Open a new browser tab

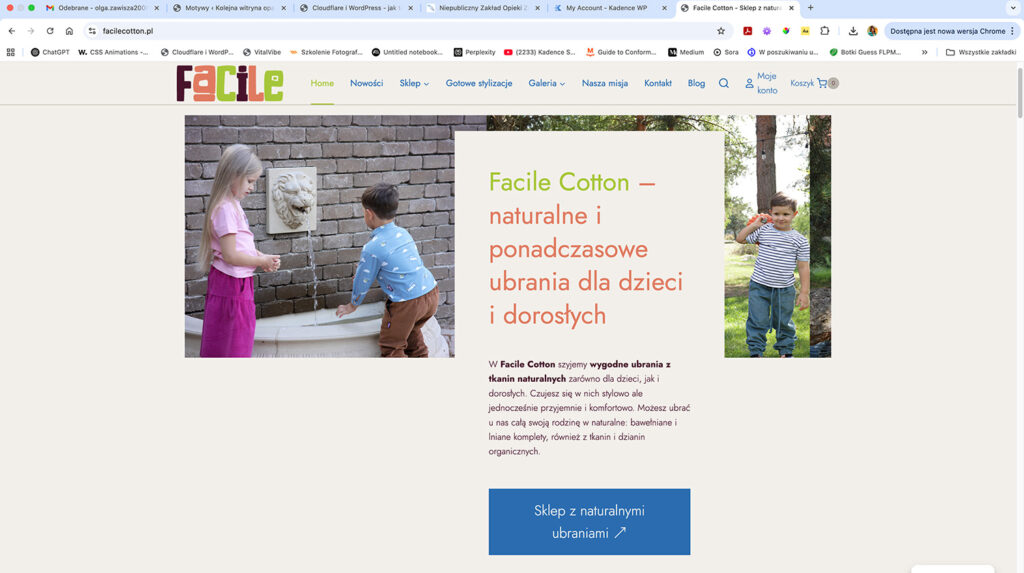pos(810,8)
